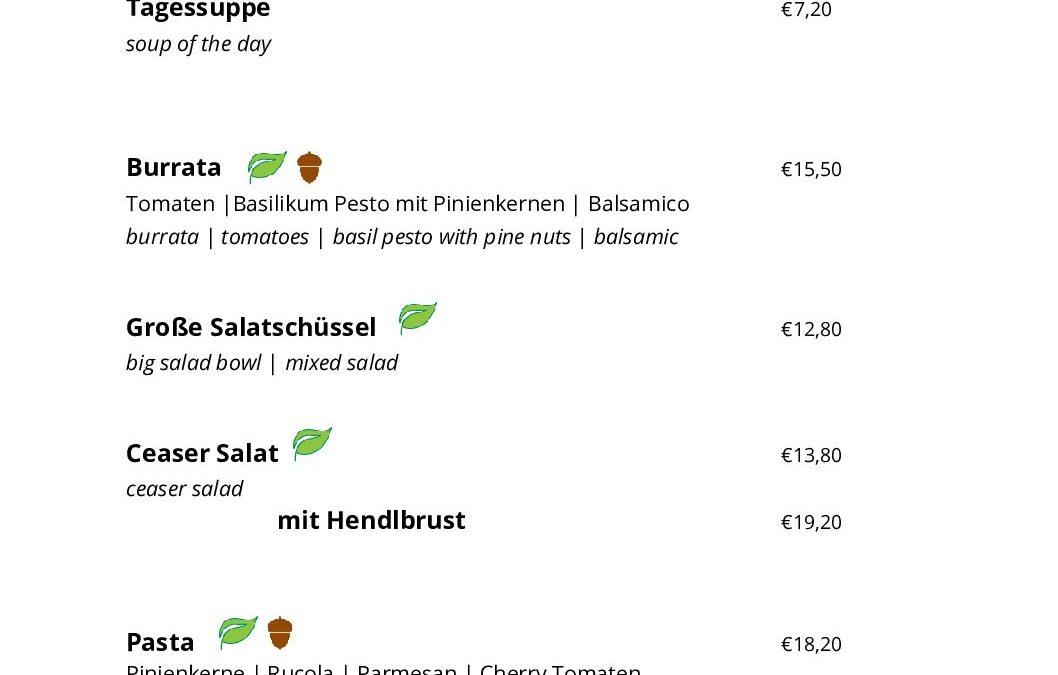Click the brown acorn icon beside Burrata

(310, 167)
